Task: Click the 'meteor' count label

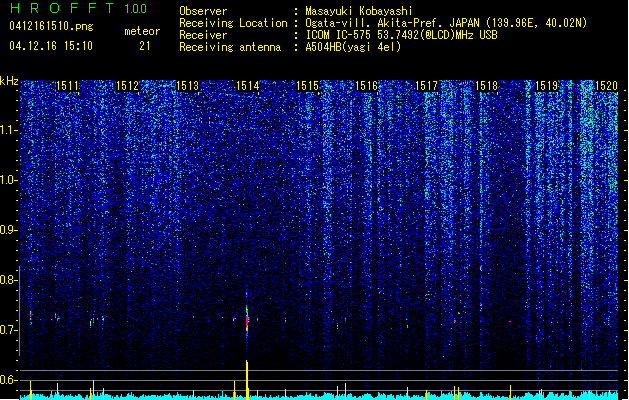Action: tap(142, 31)
